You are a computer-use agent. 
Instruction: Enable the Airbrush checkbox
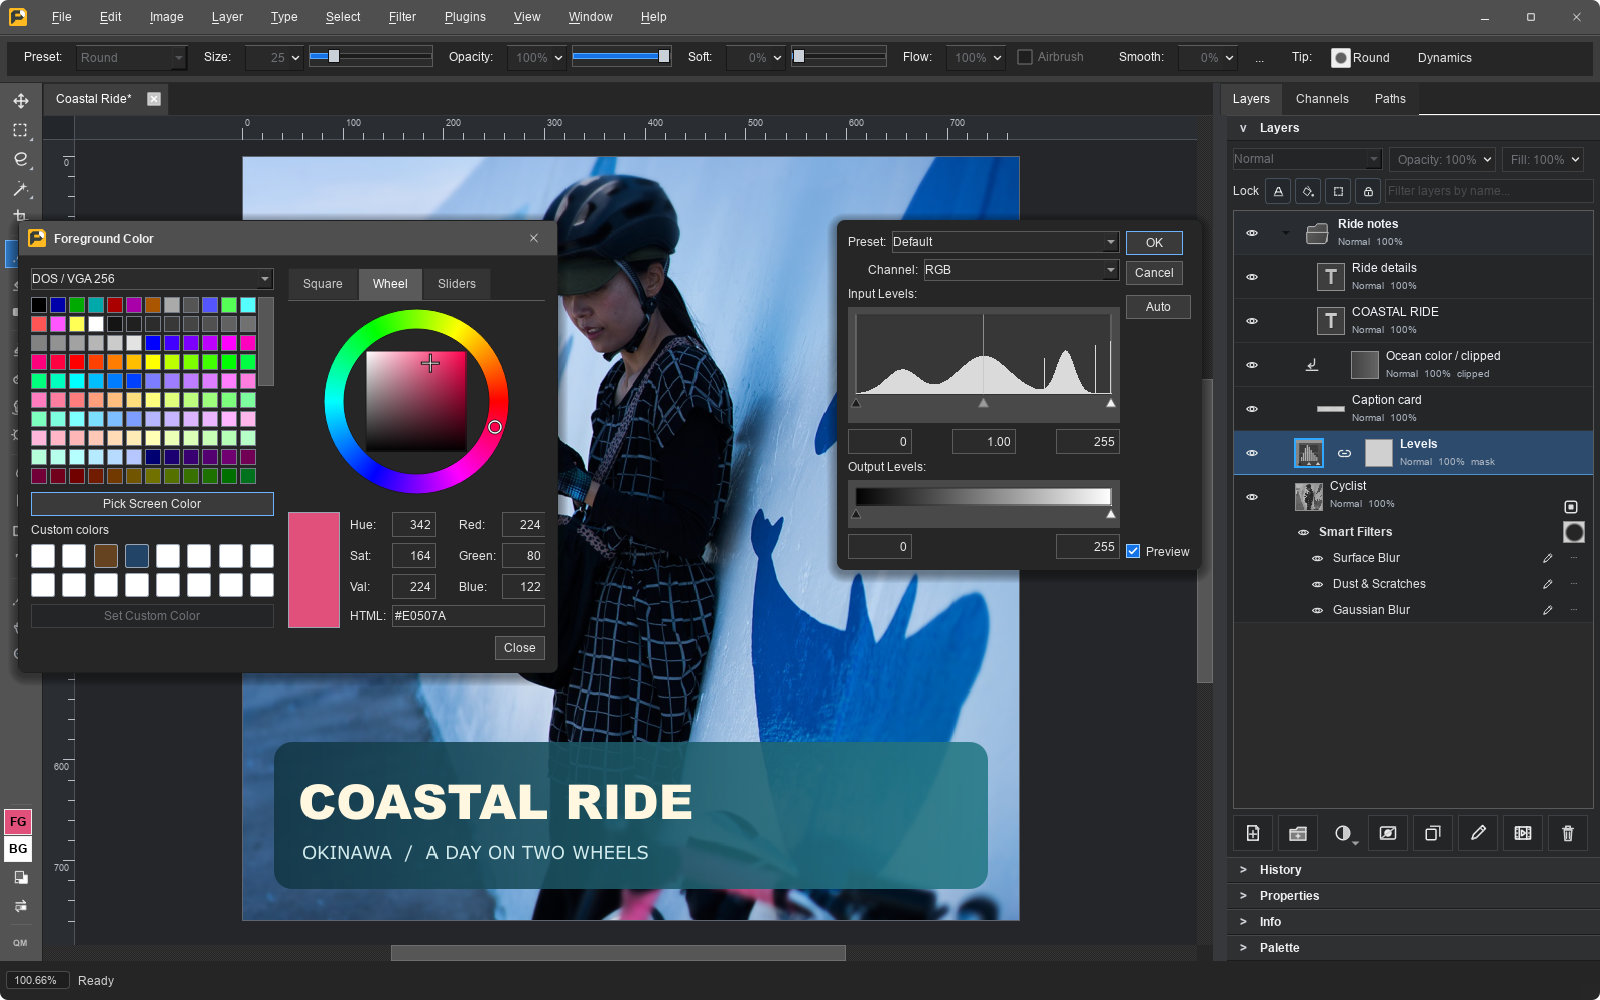[x=1025, y=57]
